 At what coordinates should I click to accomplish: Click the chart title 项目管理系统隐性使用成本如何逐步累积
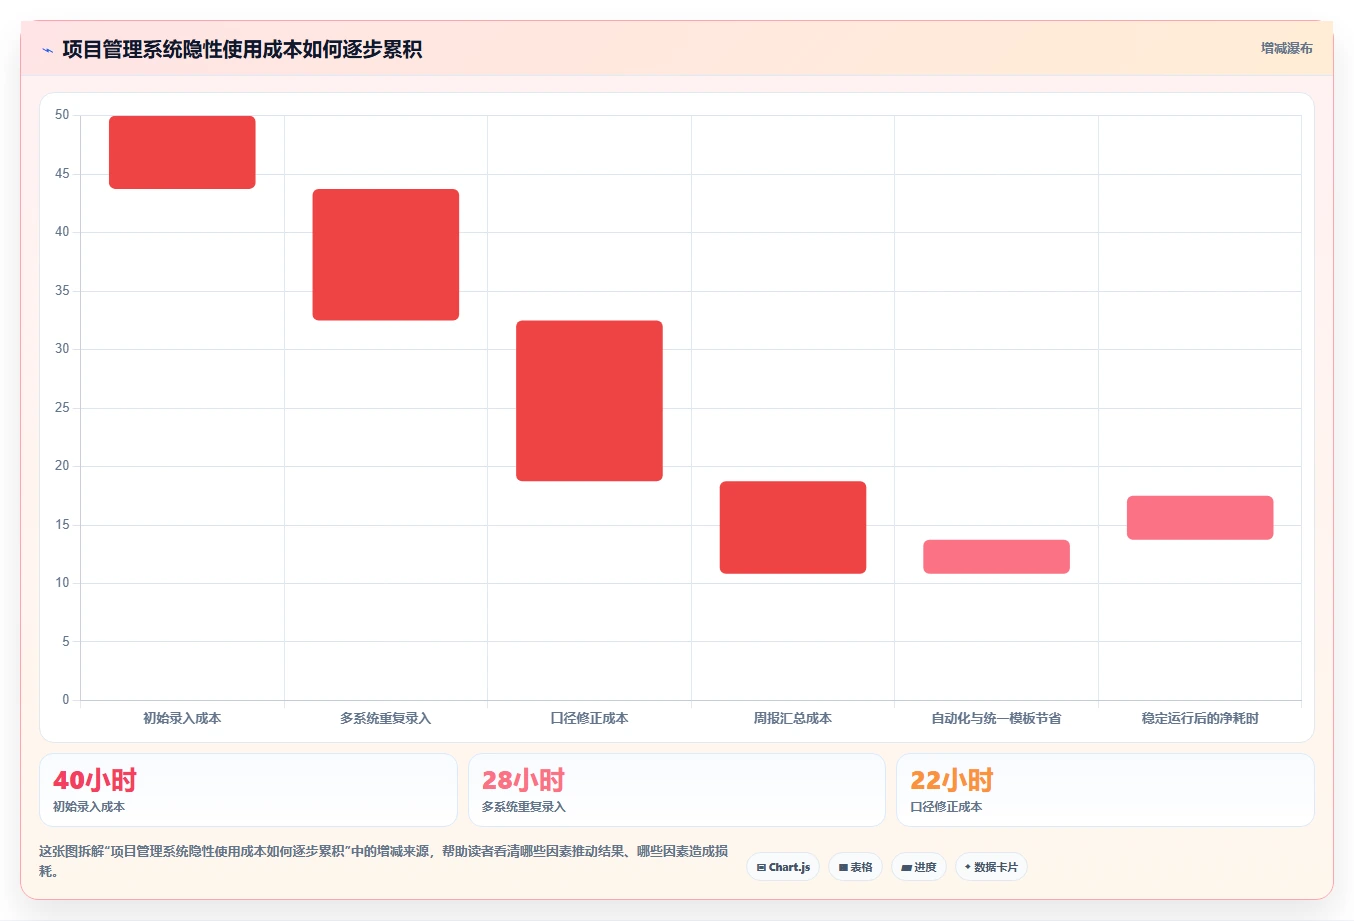pos(242,49)
